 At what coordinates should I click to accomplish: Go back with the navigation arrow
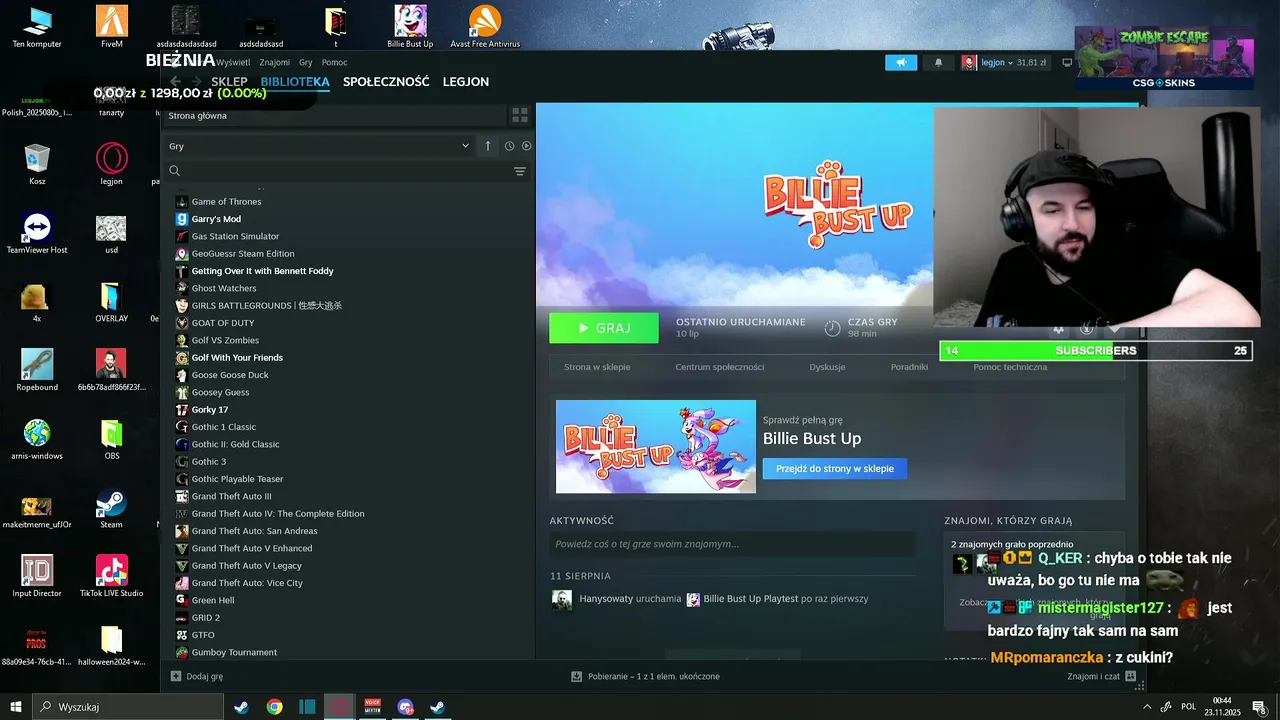(x=176, y=81)
